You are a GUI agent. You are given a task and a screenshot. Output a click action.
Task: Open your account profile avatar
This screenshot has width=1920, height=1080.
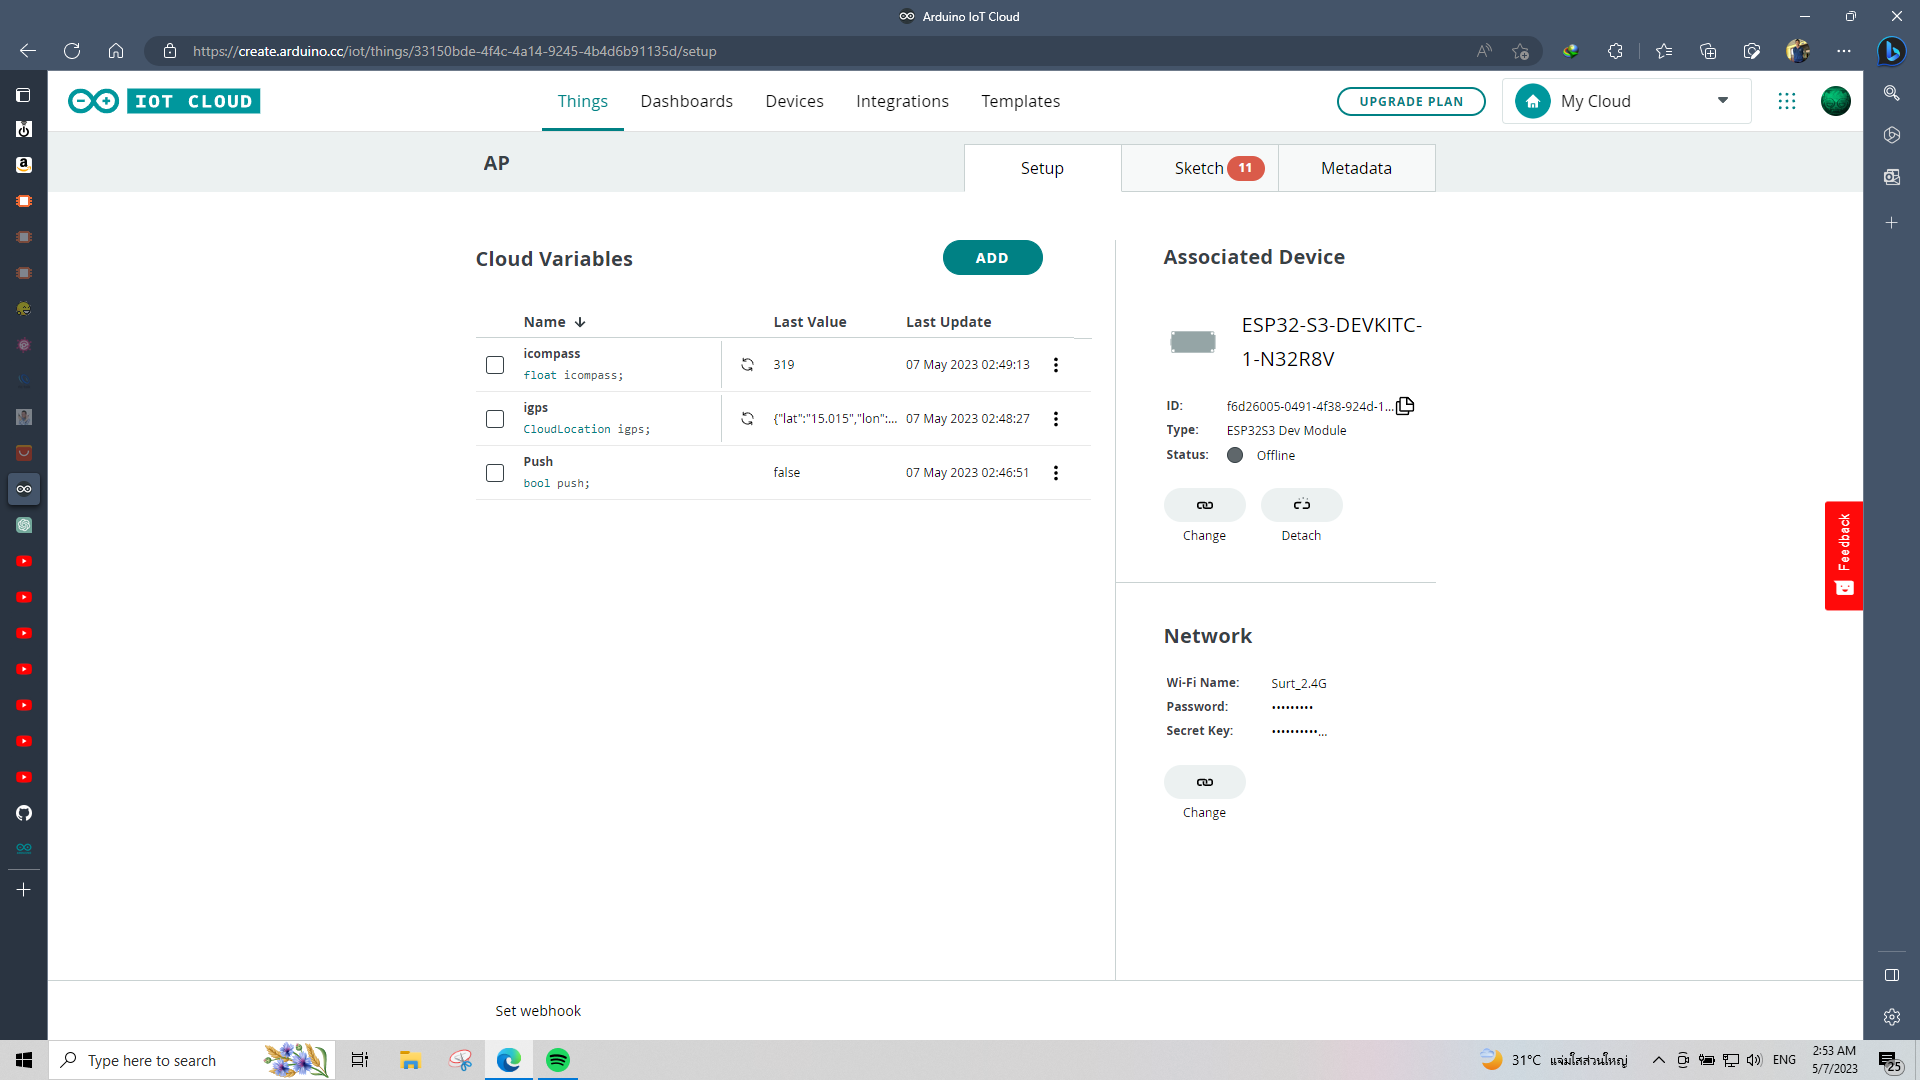tap(1836, 100)
